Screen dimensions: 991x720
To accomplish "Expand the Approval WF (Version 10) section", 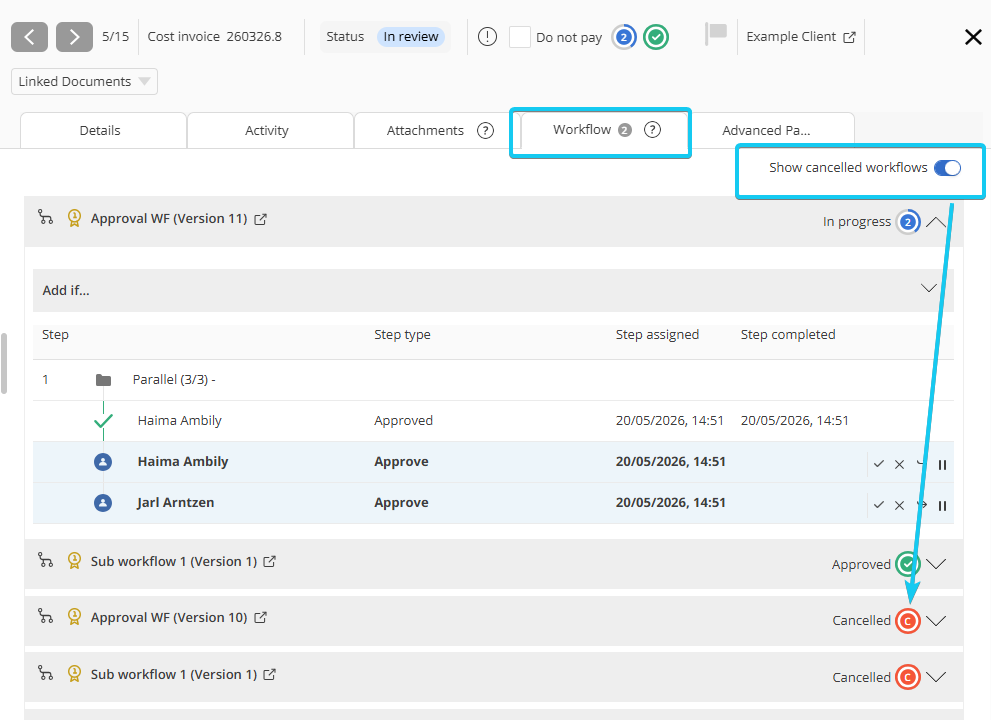I will [936, 620].
